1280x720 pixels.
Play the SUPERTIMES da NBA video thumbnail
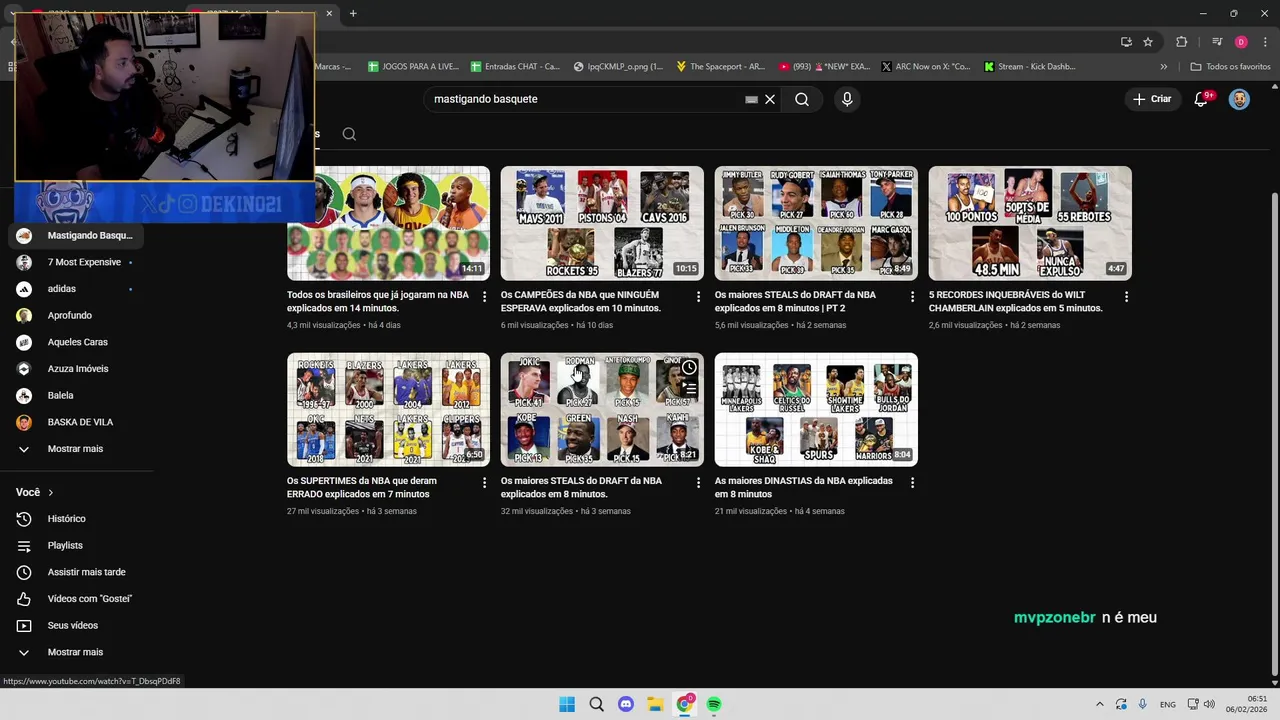pos(388,409)
